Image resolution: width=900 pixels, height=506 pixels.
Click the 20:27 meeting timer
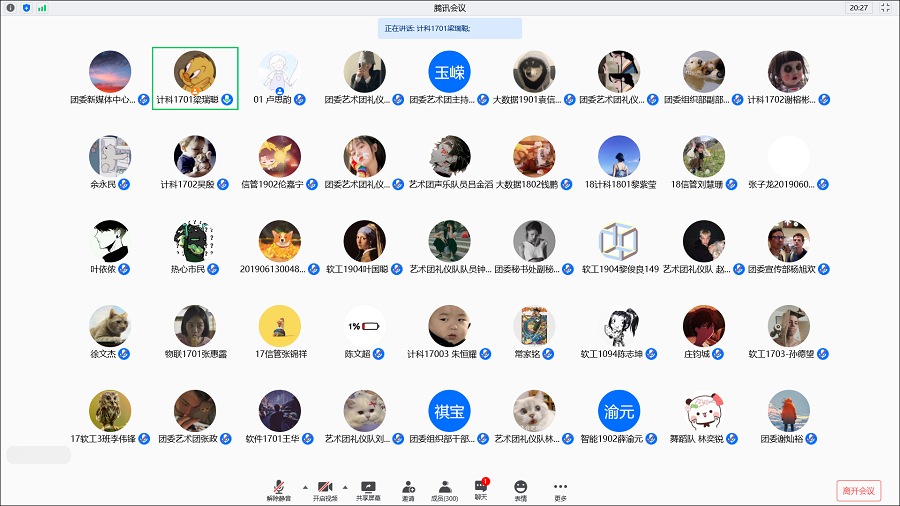[x=858, y=7]
